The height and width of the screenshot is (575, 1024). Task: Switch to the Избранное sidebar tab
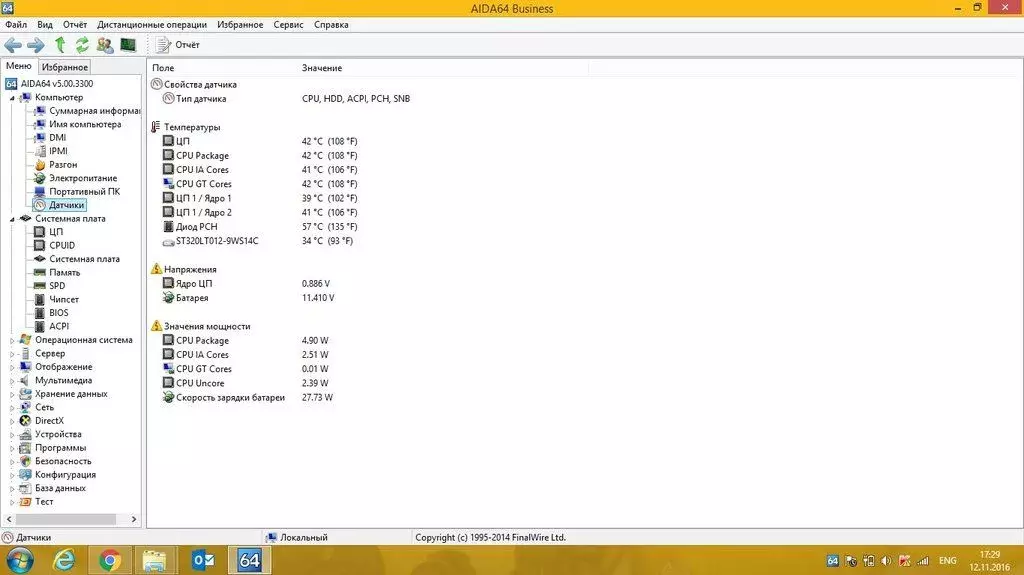pyautogui.click(x=65, y=67)
